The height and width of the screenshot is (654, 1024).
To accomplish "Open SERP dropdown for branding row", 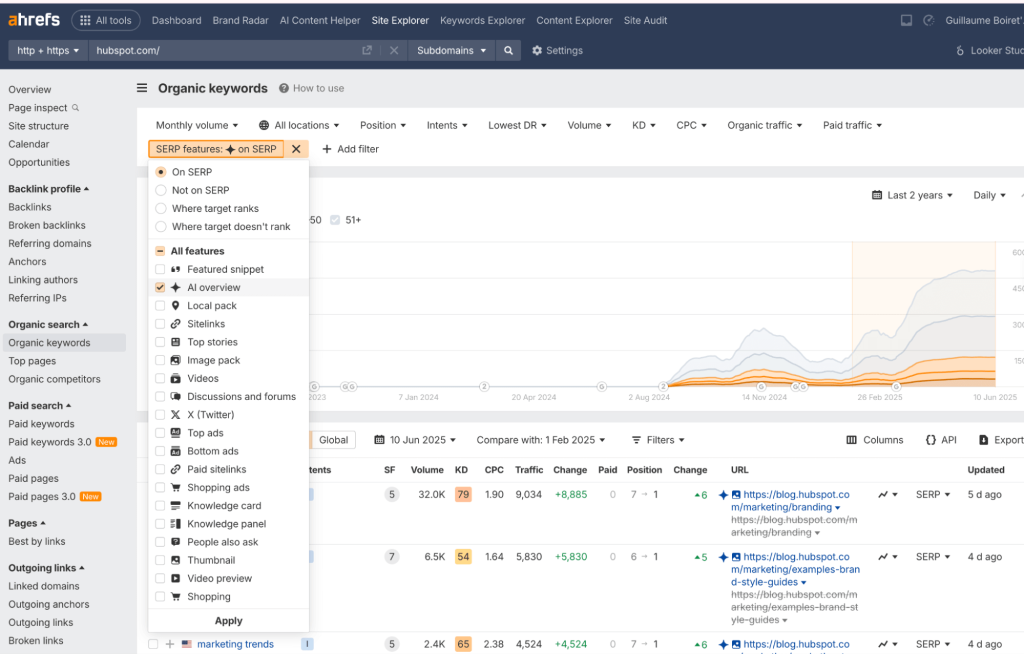I will click(x=933, y=495).
